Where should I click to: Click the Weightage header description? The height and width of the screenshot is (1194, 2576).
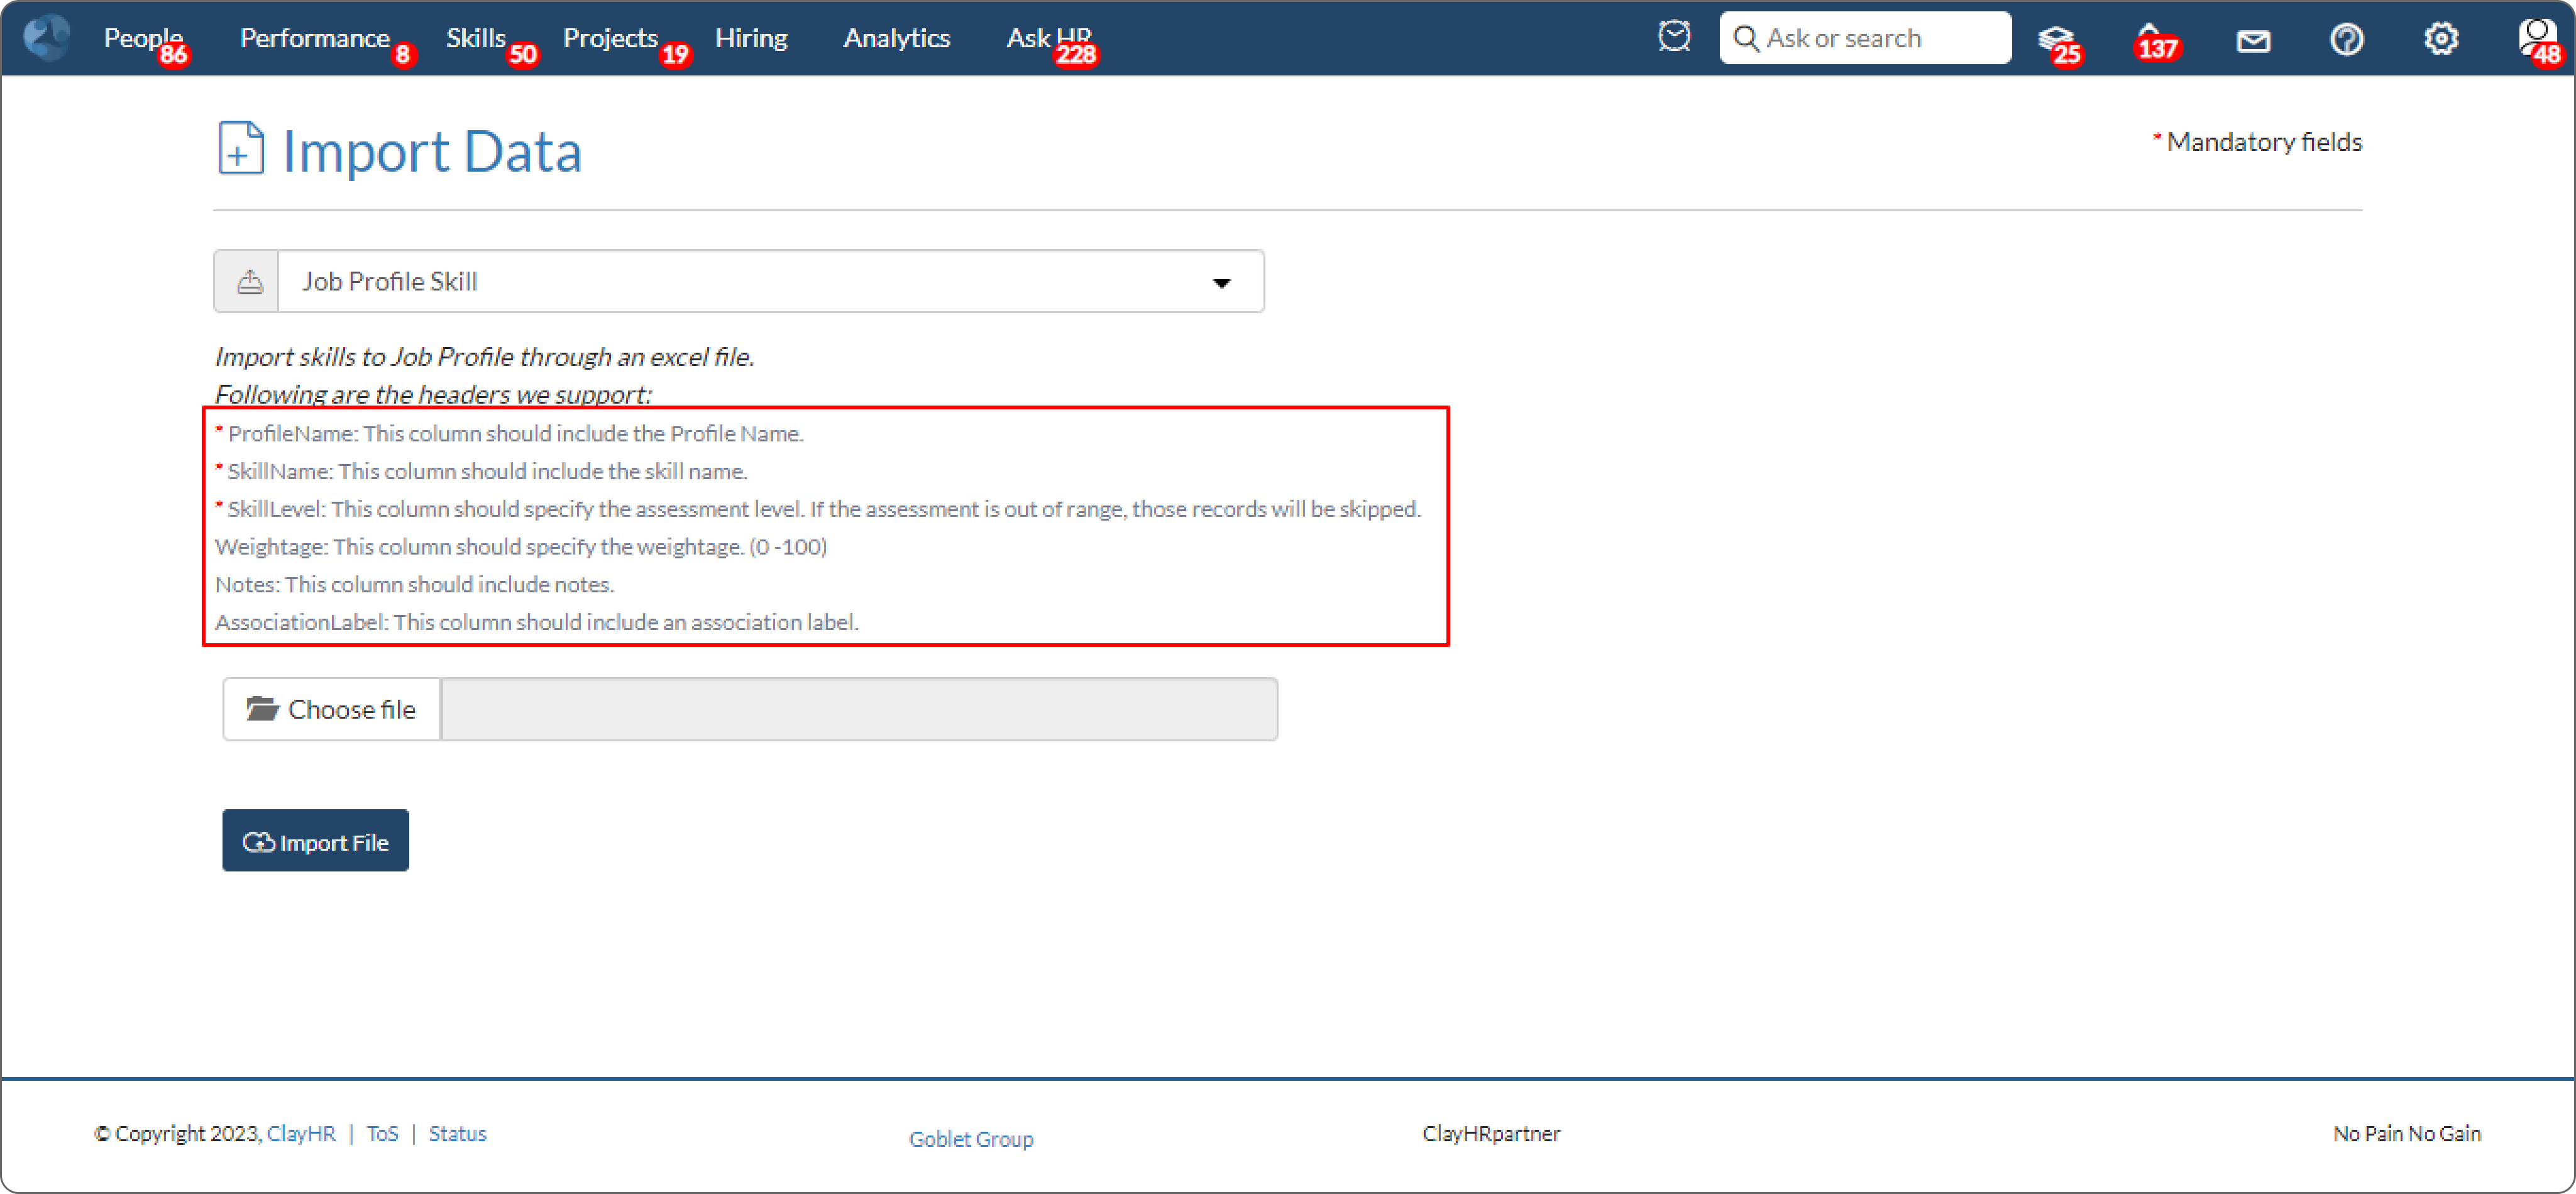(x=521, y=547)
